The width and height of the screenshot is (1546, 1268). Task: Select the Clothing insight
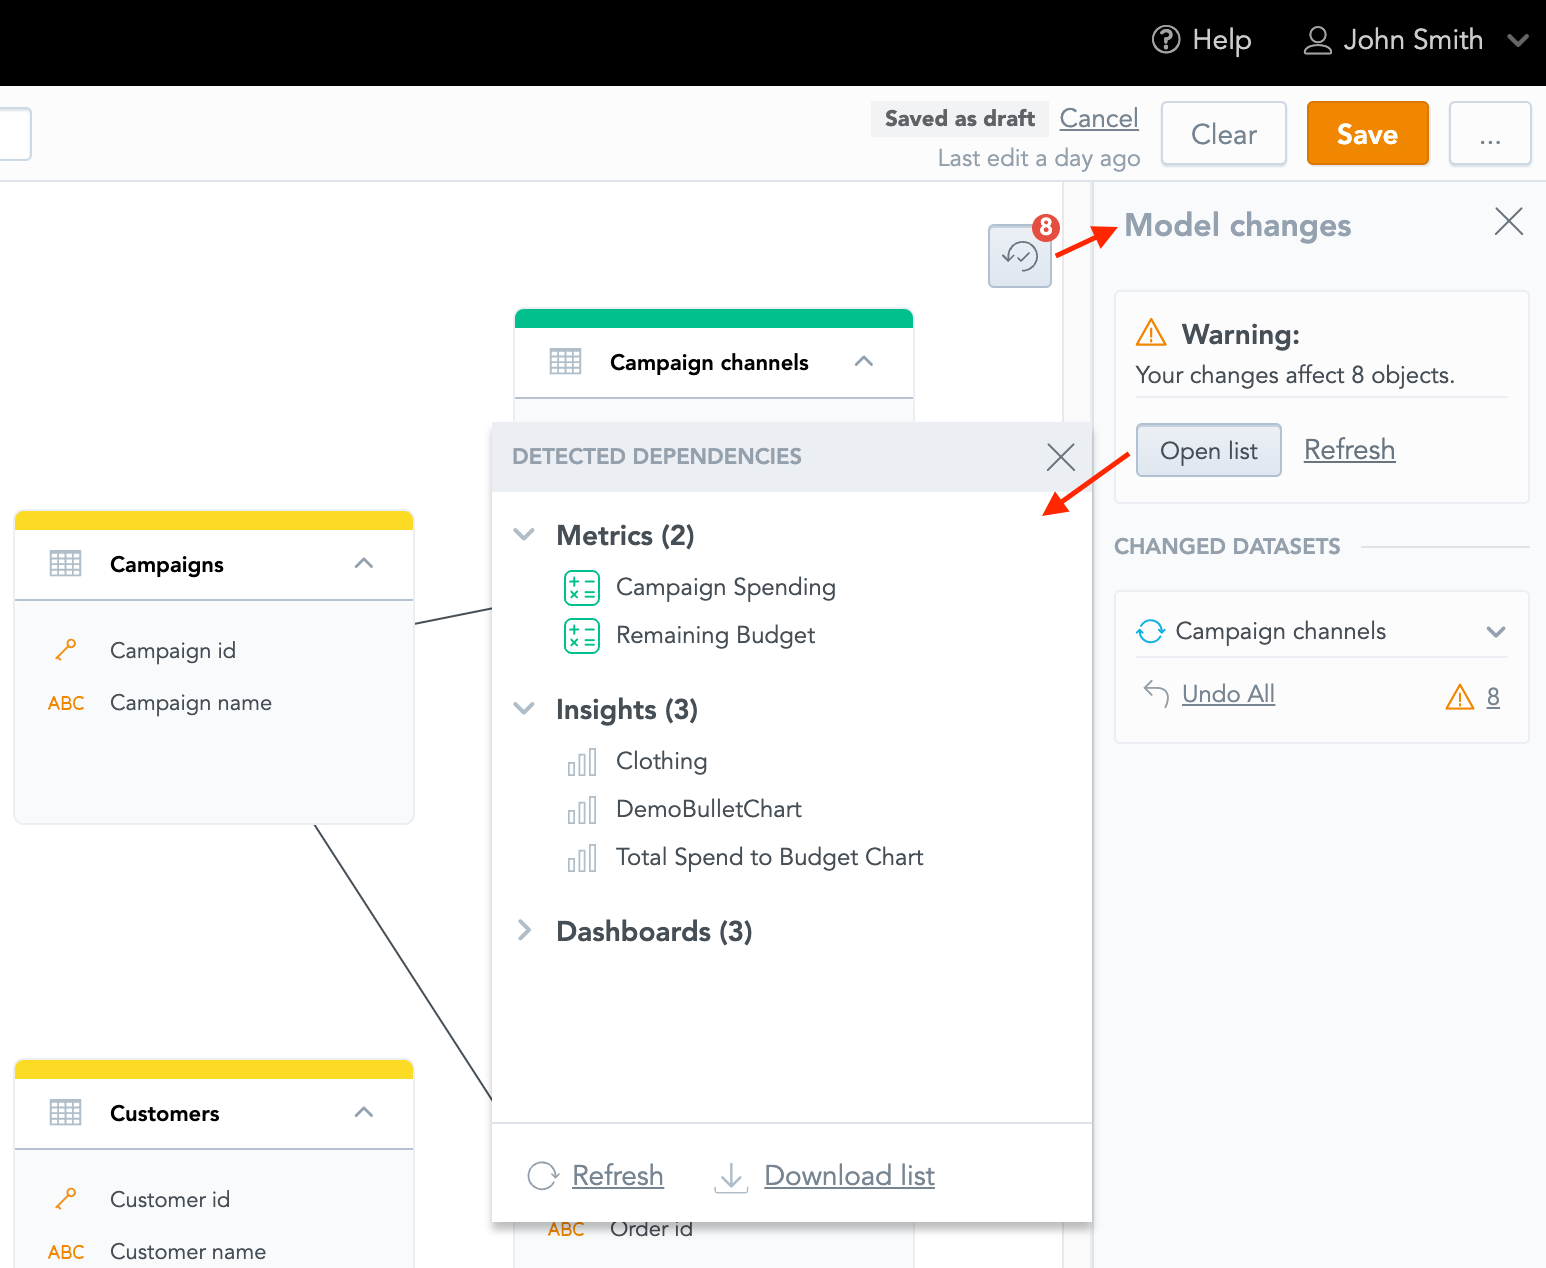coord(661,761)
